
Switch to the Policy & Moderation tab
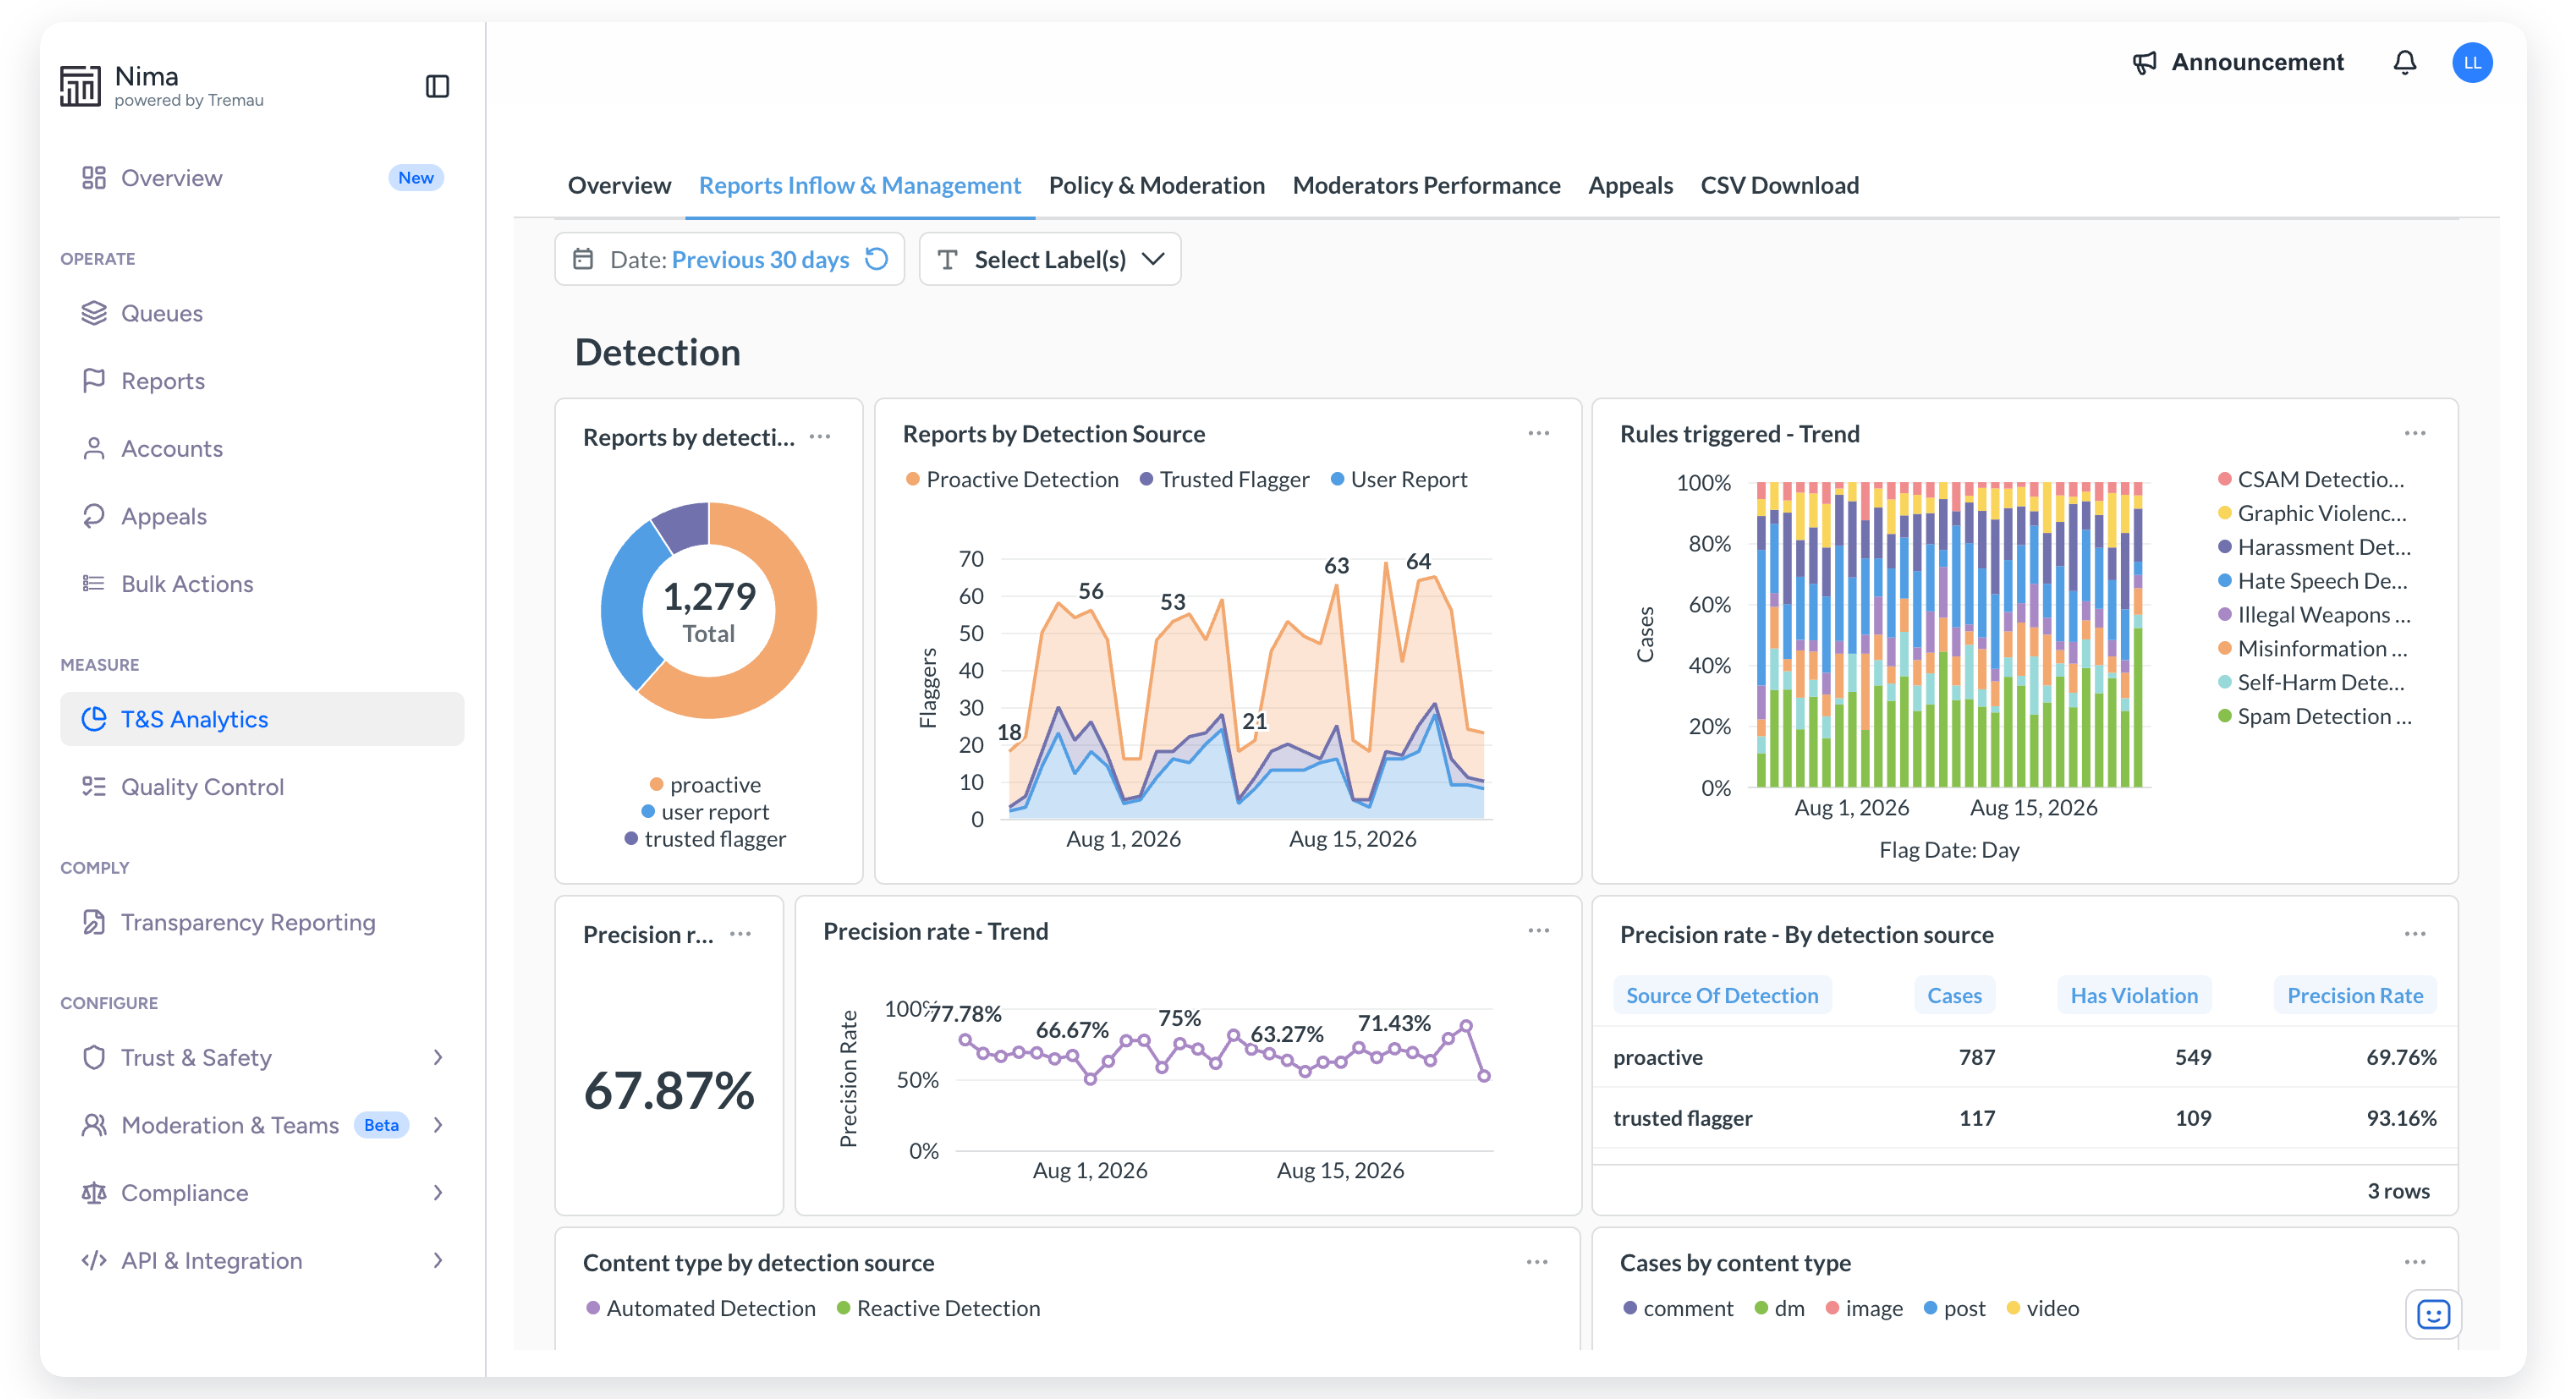coord(1156,186)
